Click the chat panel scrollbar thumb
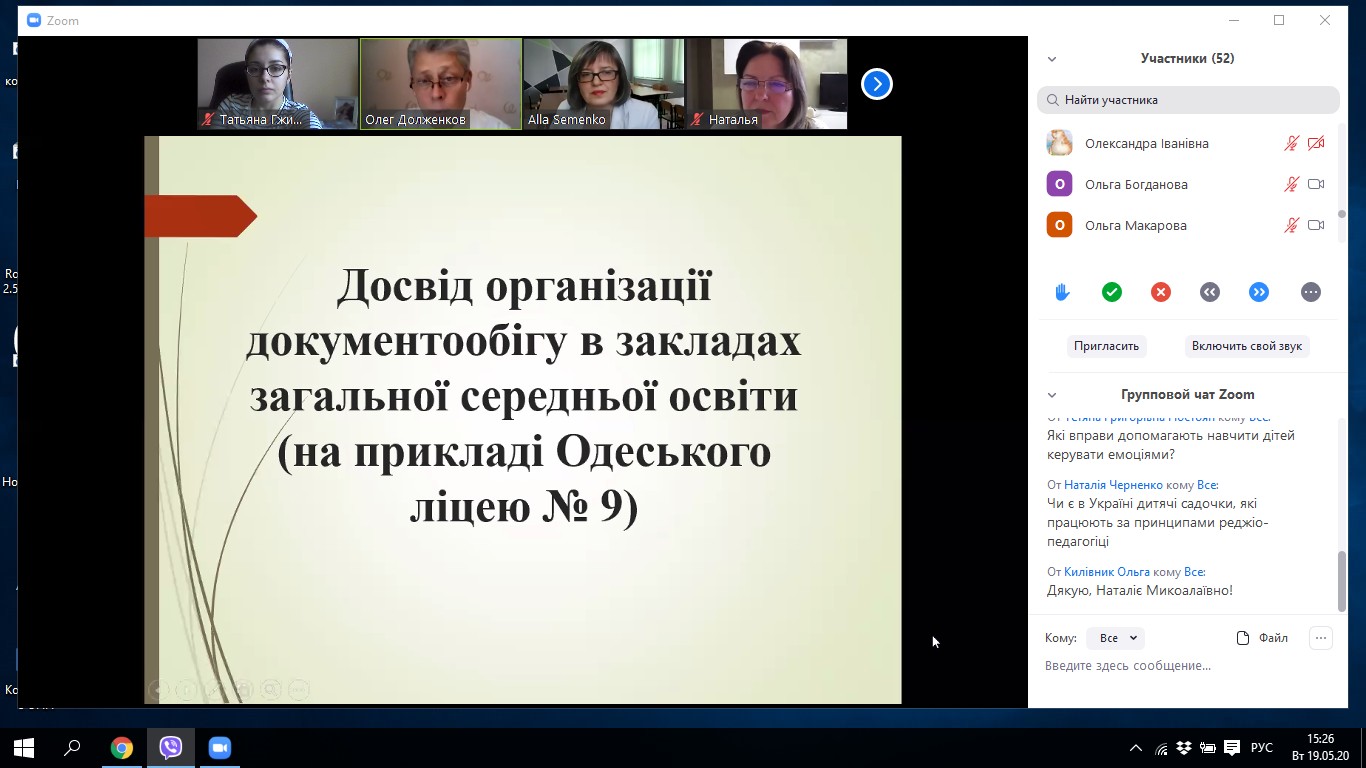The height and width of the screenshot is (768, 1366). [1342, 581]
